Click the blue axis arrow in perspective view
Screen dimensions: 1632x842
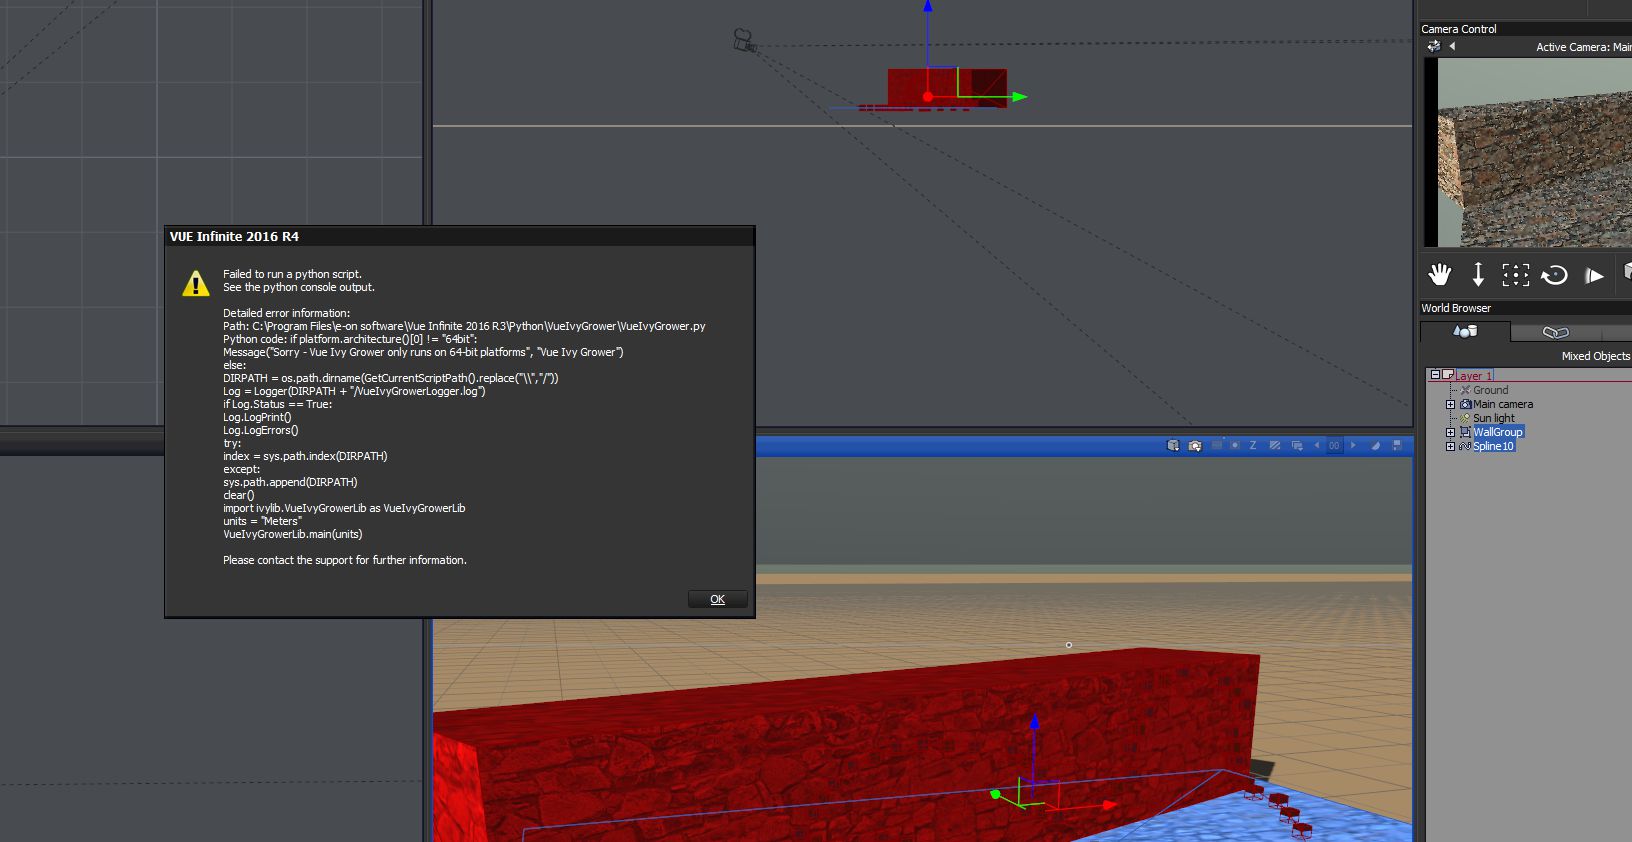pos(1034,721)
